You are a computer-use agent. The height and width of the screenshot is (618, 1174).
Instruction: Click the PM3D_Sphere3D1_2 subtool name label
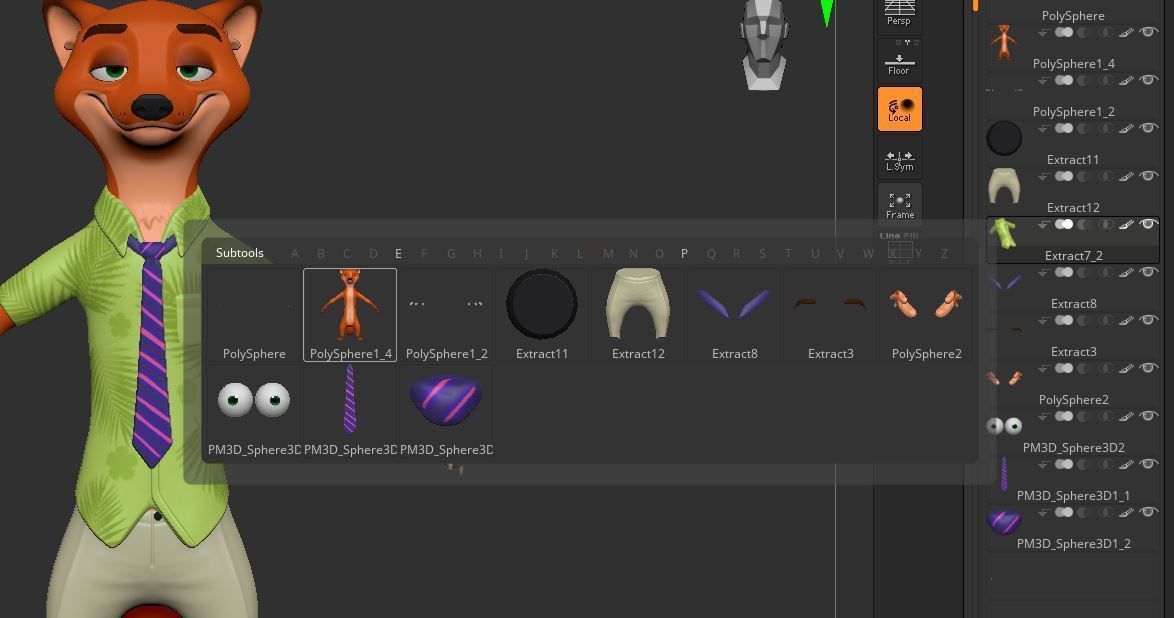[1074, 544]
